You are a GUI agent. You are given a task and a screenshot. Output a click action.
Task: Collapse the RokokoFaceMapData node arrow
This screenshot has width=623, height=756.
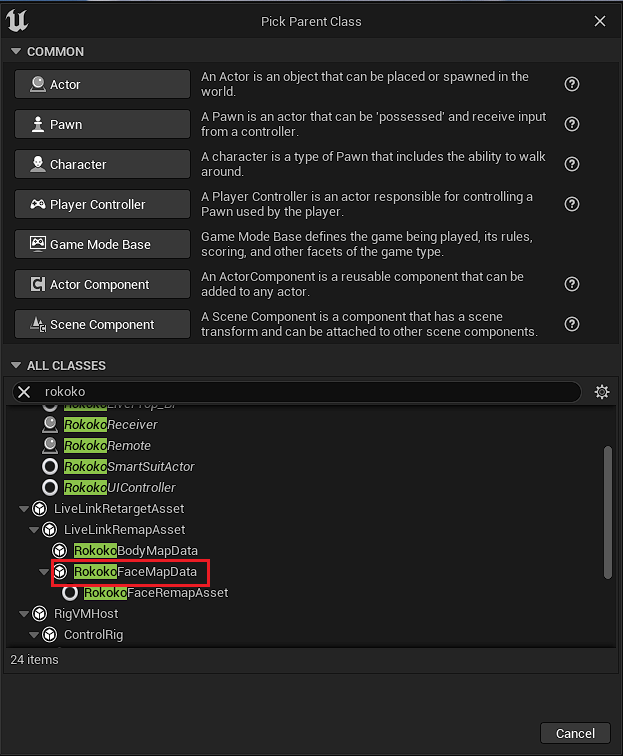(x=44, y=572)
